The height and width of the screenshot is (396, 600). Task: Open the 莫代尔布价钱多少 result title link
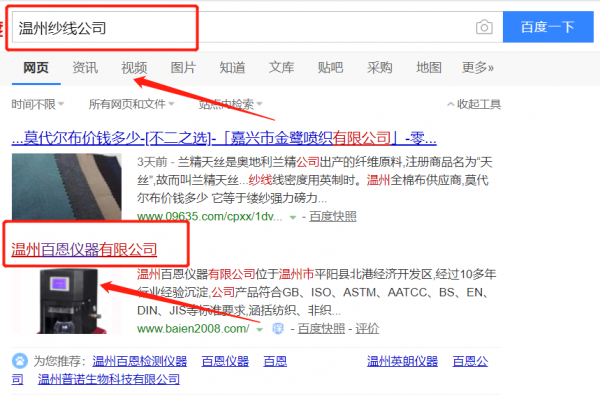(224, 138)
